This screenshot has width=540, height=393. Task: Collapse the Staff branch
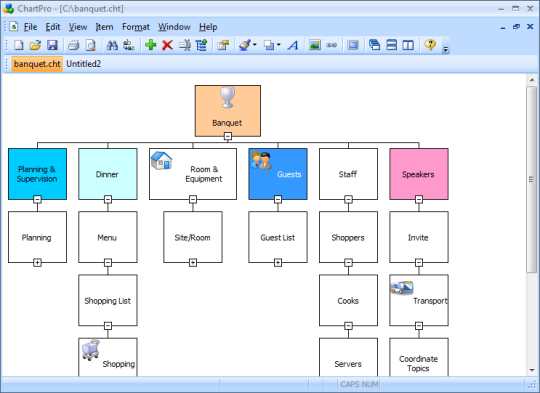[349, 199]
